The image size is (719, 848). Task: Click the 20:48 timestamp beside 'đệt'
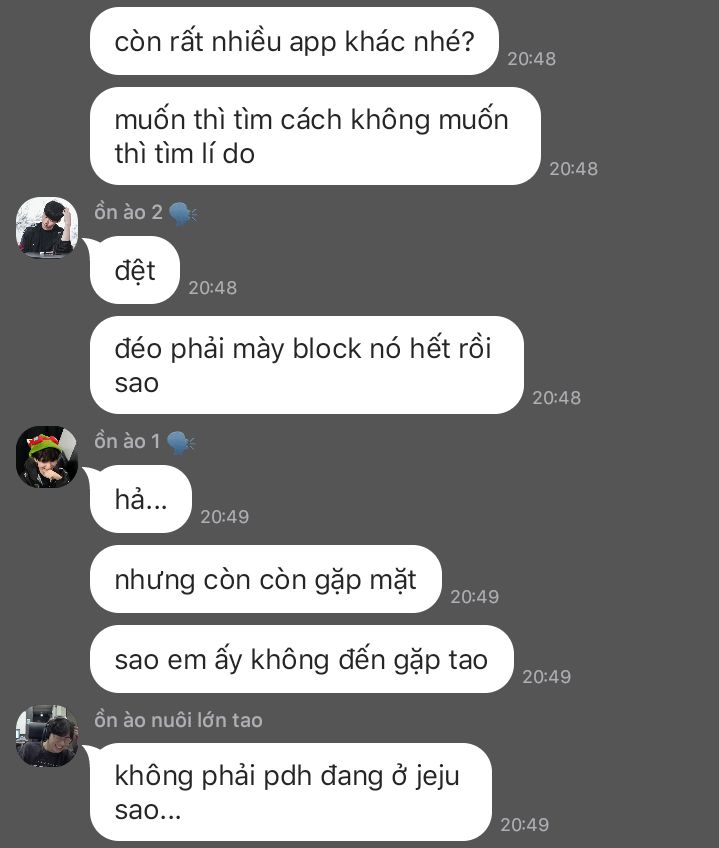[x=213, y=288]
